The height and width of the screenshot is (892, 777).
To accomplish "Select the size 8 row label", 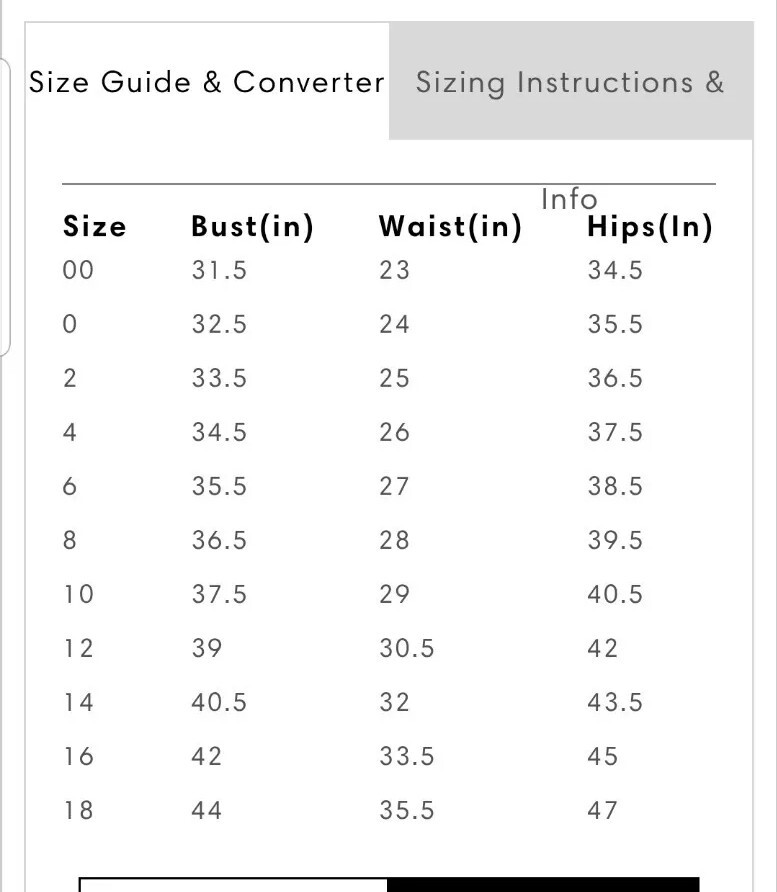I will click(70, 540).
